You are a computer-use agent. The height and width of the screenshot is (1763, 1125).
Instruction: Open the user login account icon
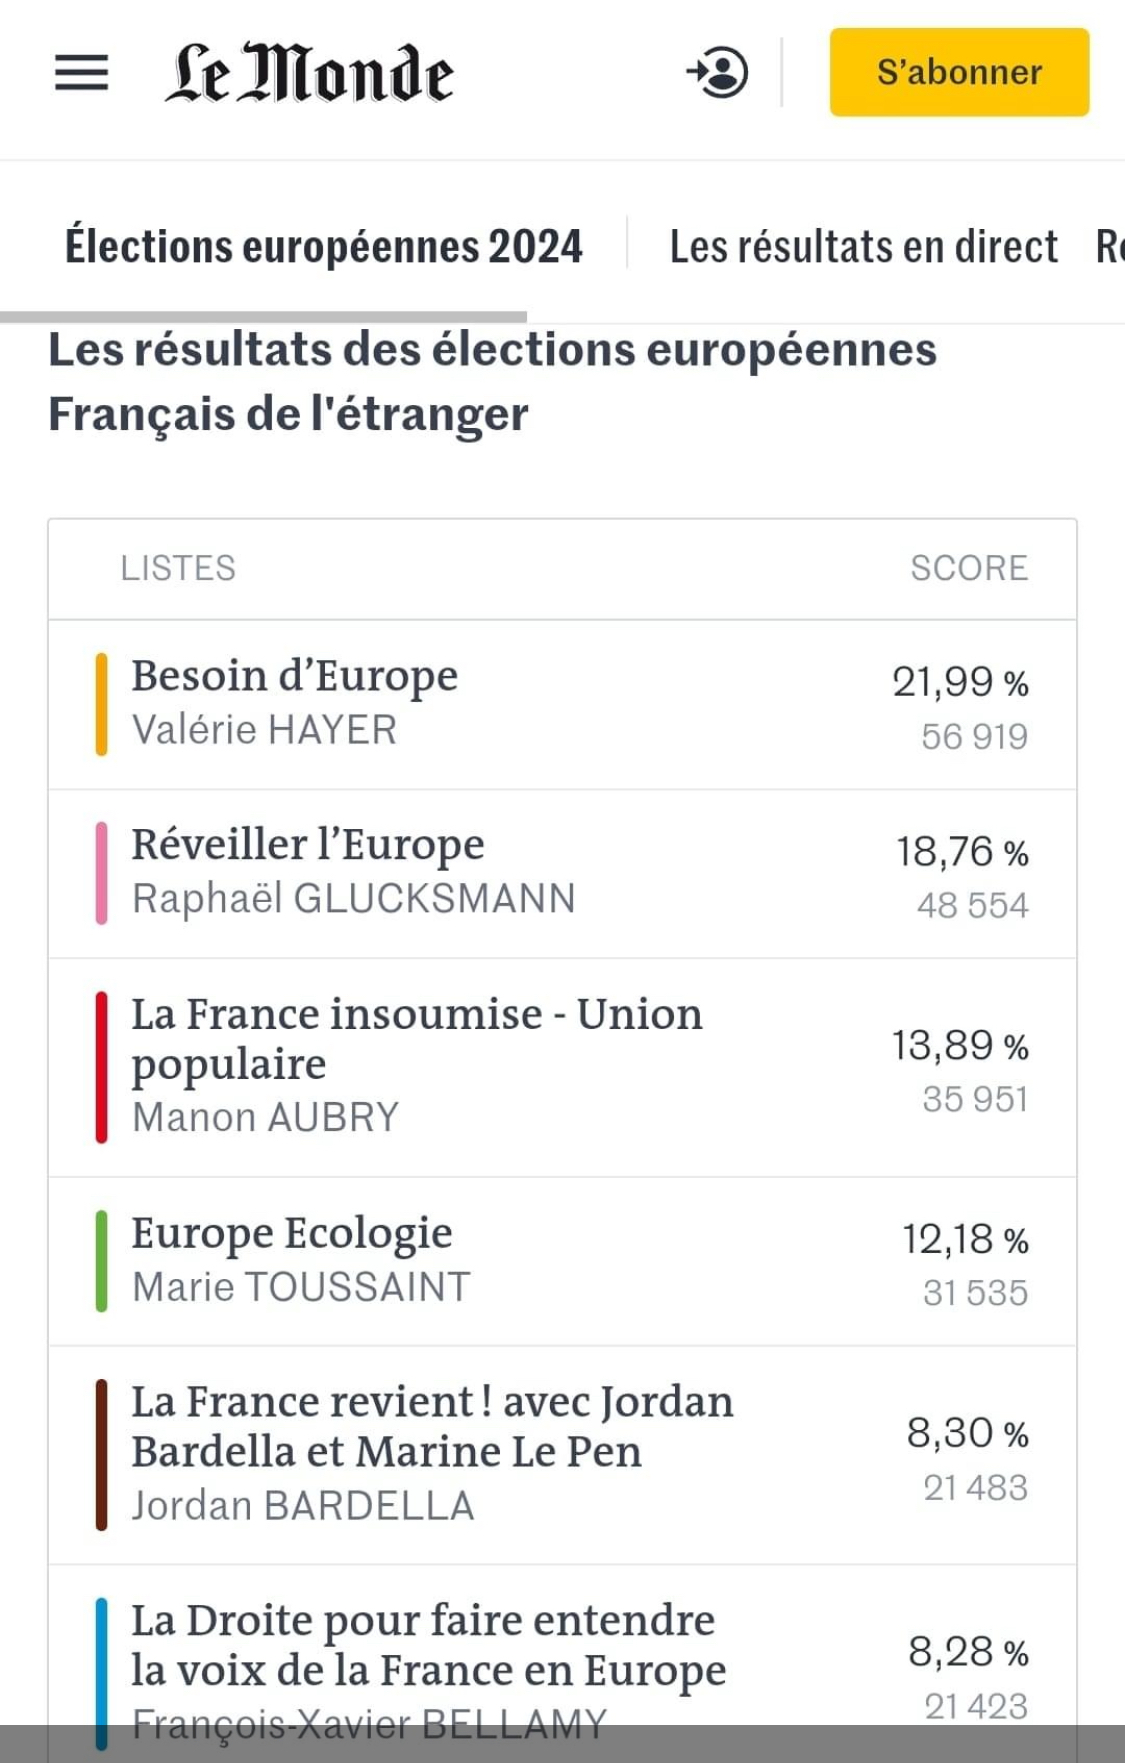click(x=718, y=72)
